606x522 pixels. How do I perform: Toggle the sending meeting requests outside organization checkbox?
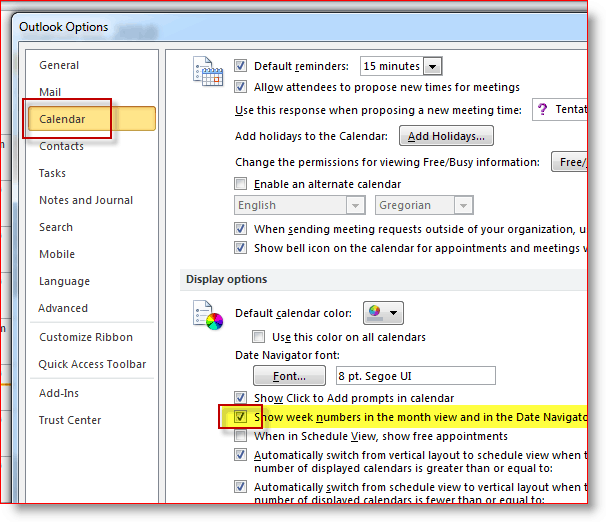[x=240, y=229]
